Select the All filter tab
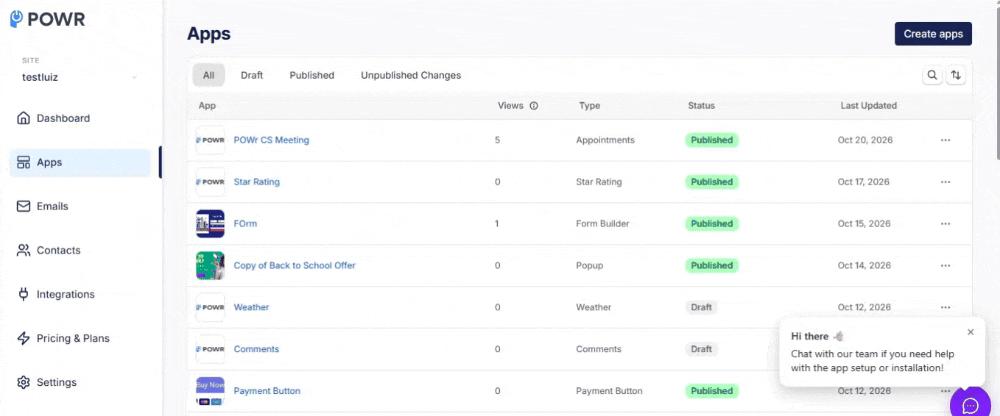 (x=209, y=75)
